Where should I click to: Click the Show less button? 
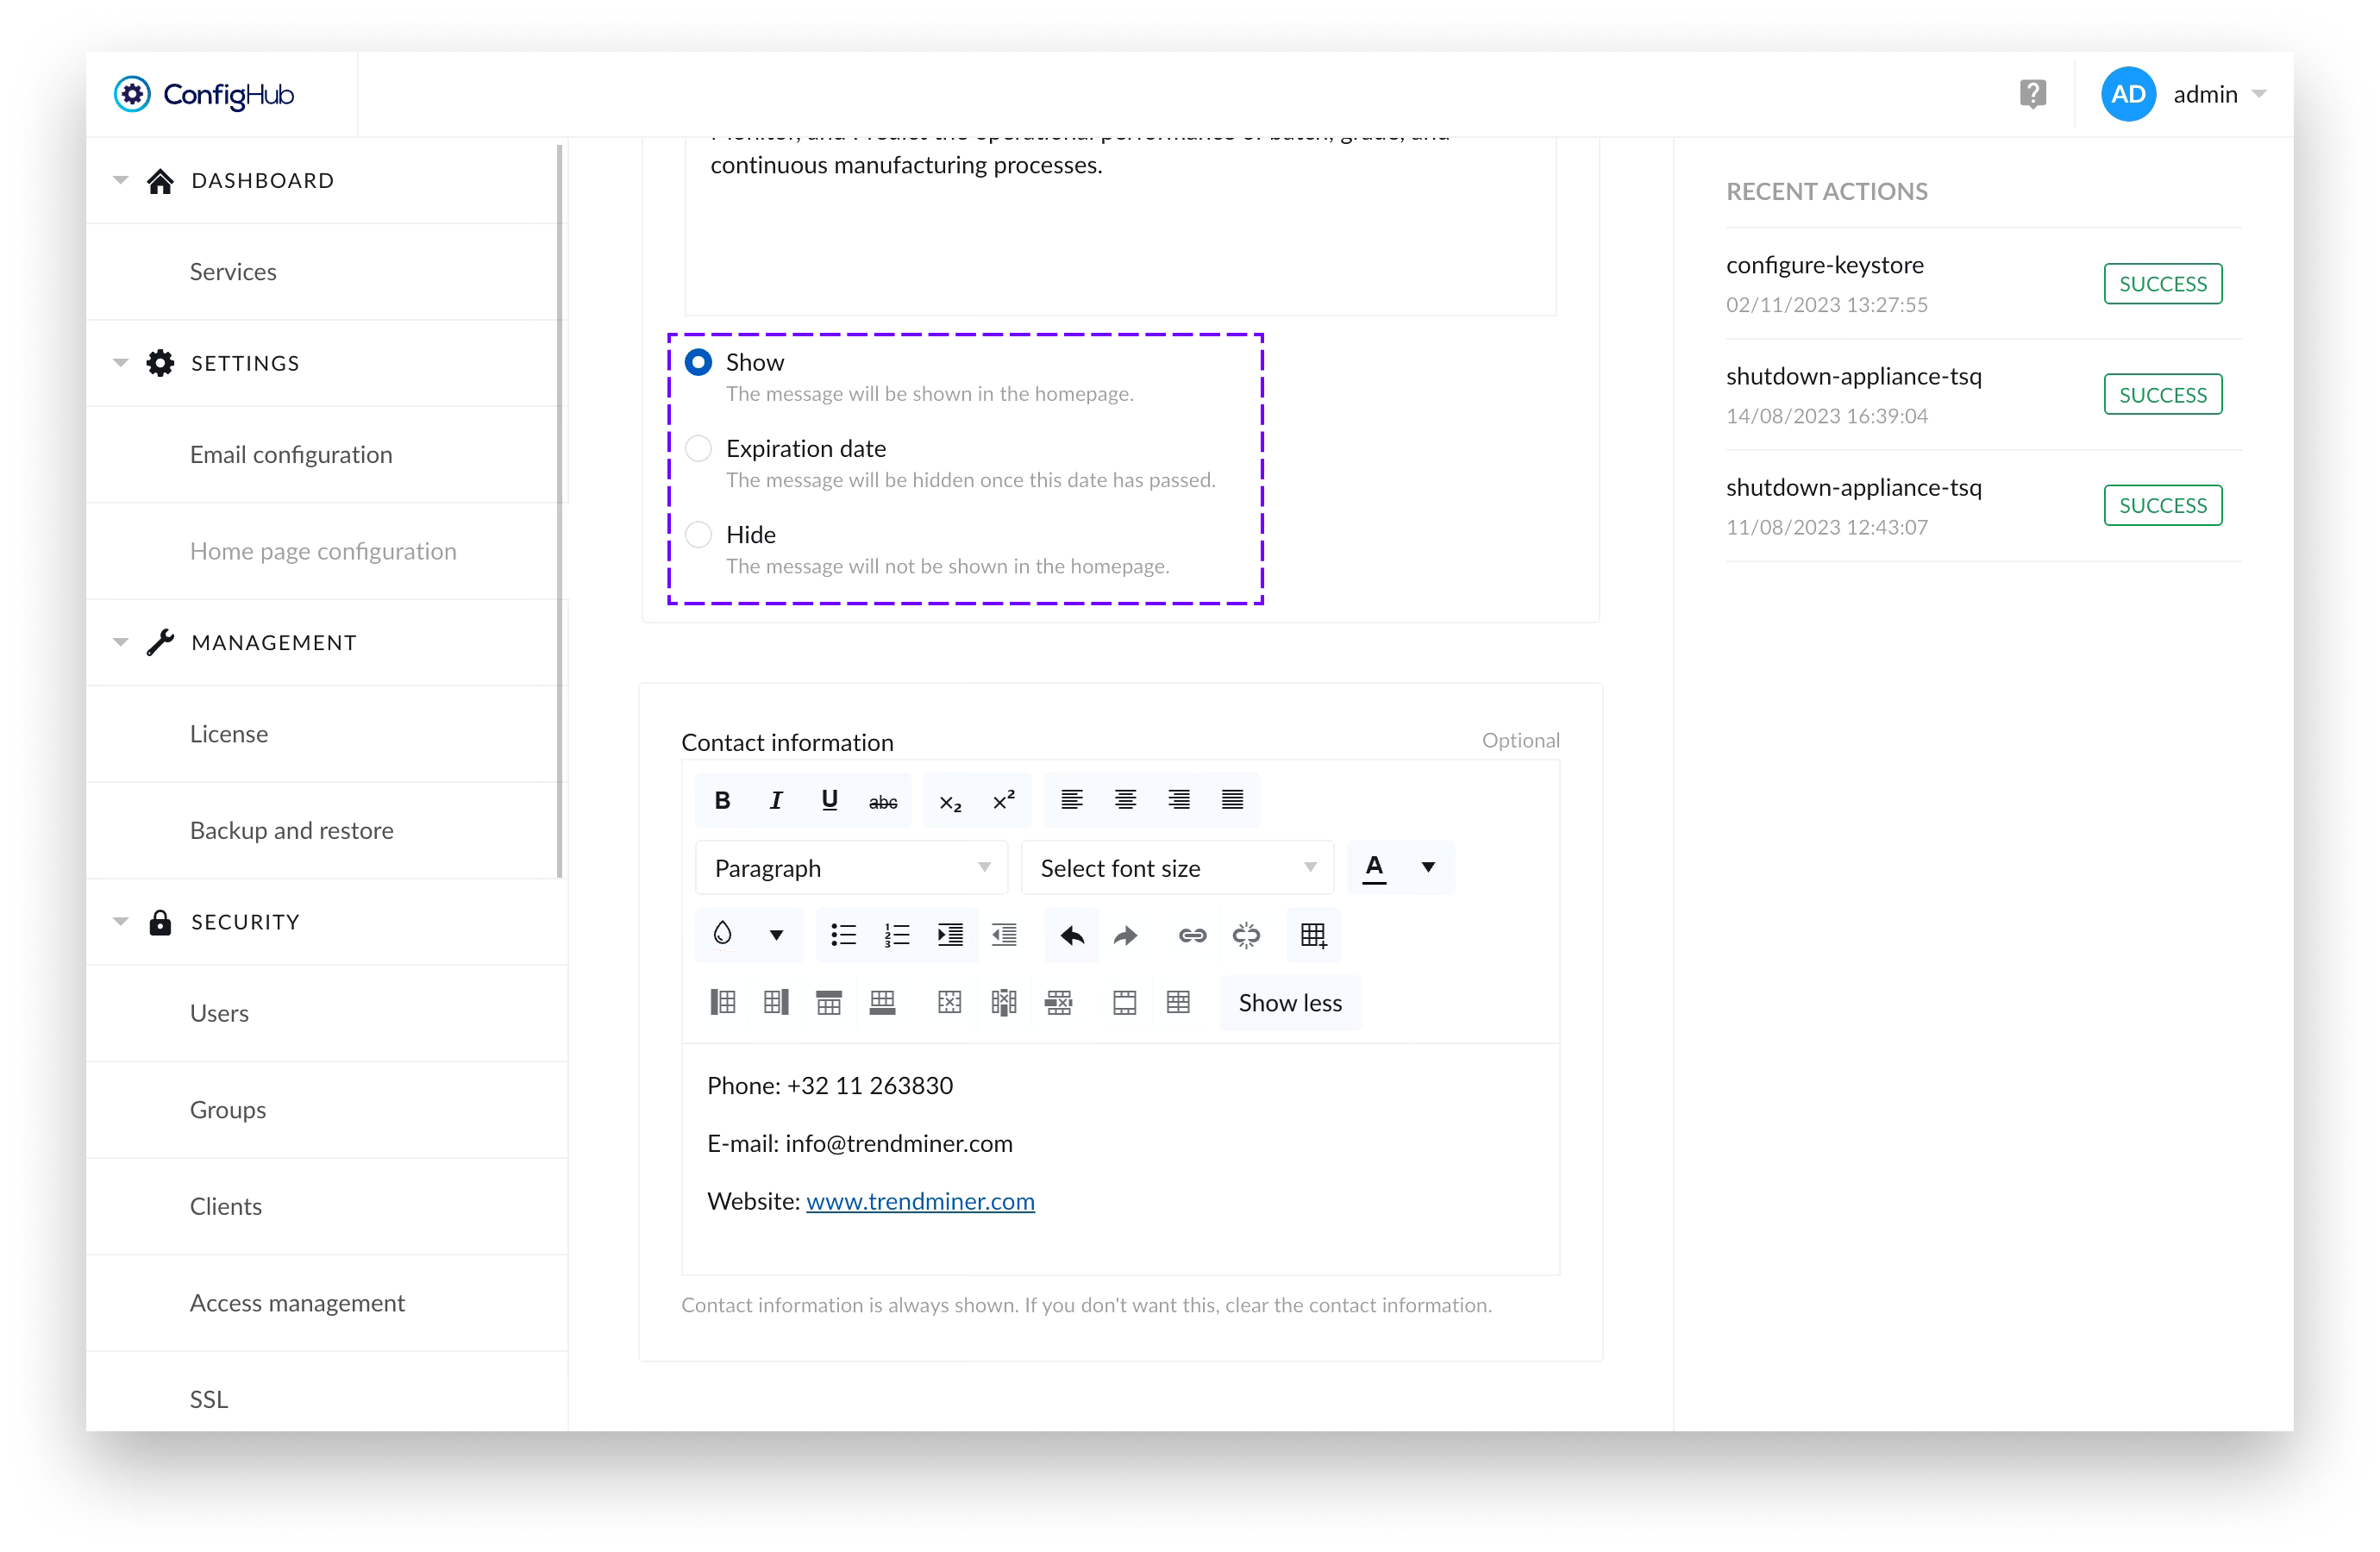click(1290, 1003)
